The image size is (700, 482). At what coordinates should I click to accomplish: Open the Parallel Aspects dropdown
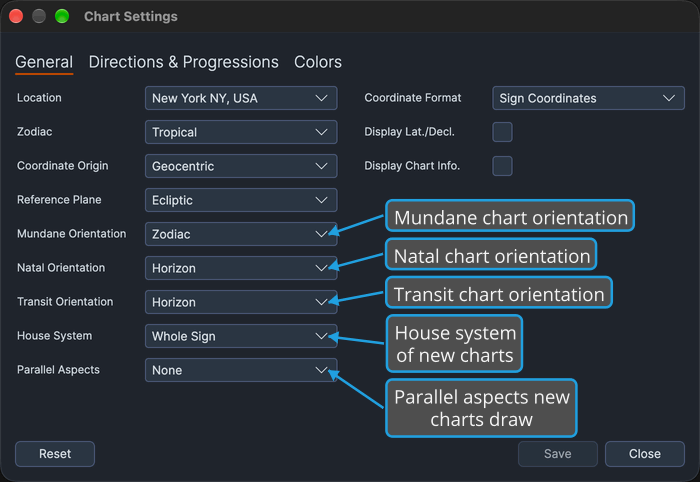241,370
